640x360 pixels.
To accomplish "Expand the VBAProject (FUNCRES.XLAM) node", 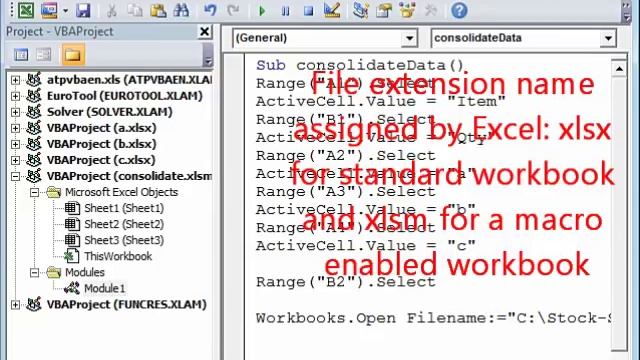I will pyautogui.click(x=16, y=304).
